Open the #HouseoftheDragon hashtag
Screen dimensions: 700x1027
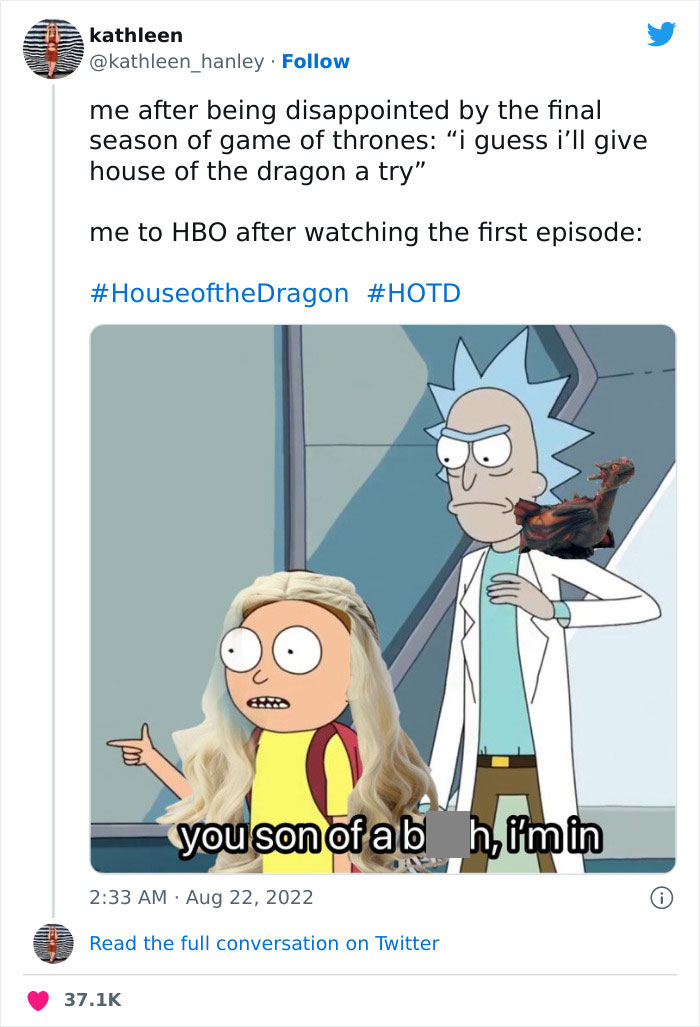coord(219,293)
